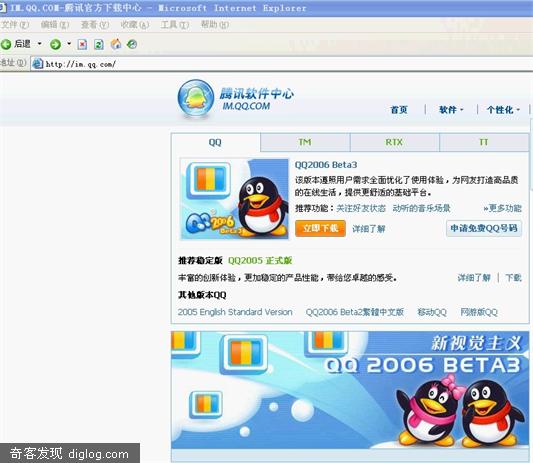Open the QQ2006 Beta3 title link
533x463 pixels.
tap(326, 165)
